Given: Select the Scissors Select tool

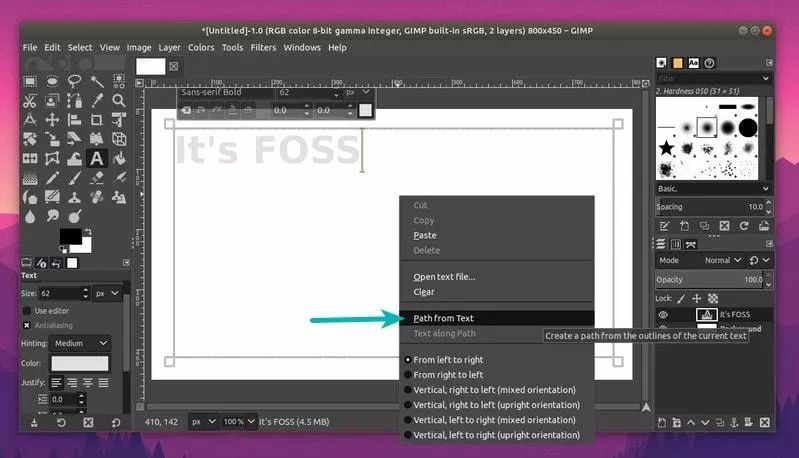Looking at the screenshot, I should pos(30,100).
